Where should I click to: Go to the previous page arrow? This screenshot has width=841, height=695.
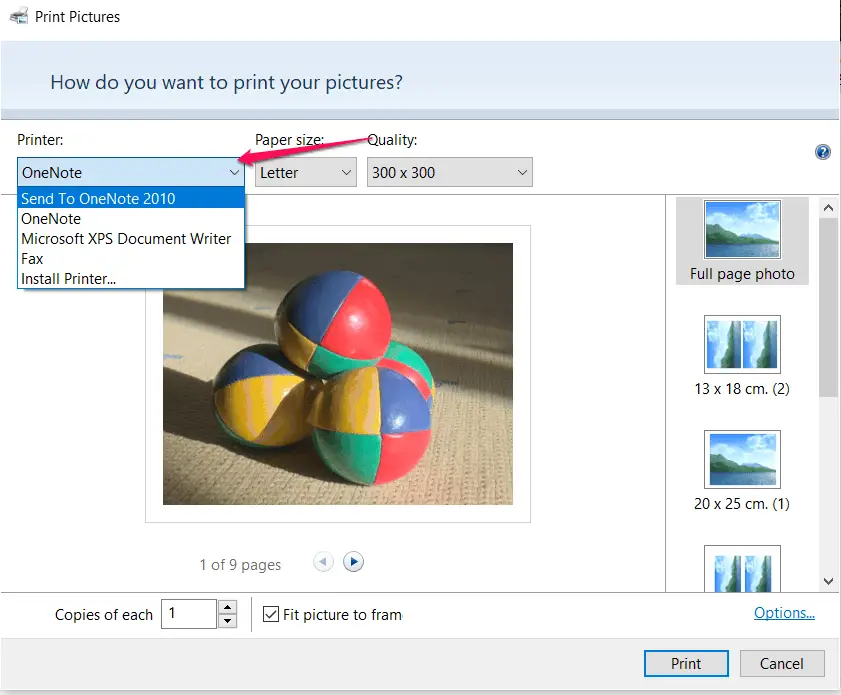click(323, 562)
